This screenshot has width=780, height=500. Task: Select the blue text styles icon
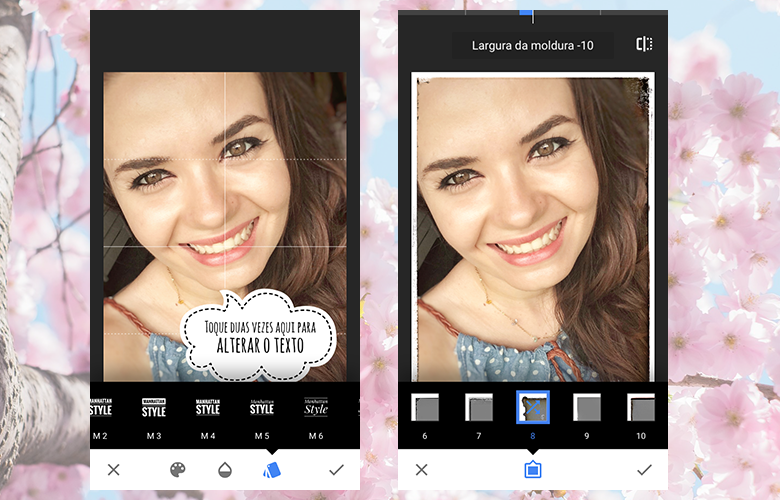(272, 470)
